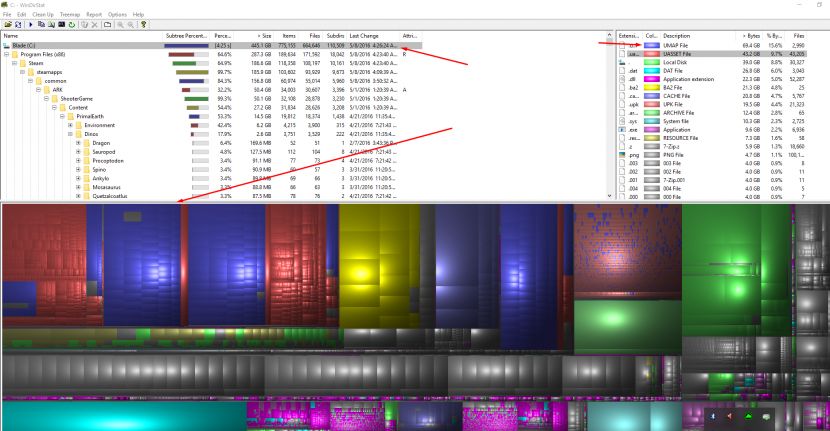Image resolution: width=830 pixels, height=431 pixels.
Task: Click the Command Prompt Here toolbar icon
Action: (x=61, y=24)
